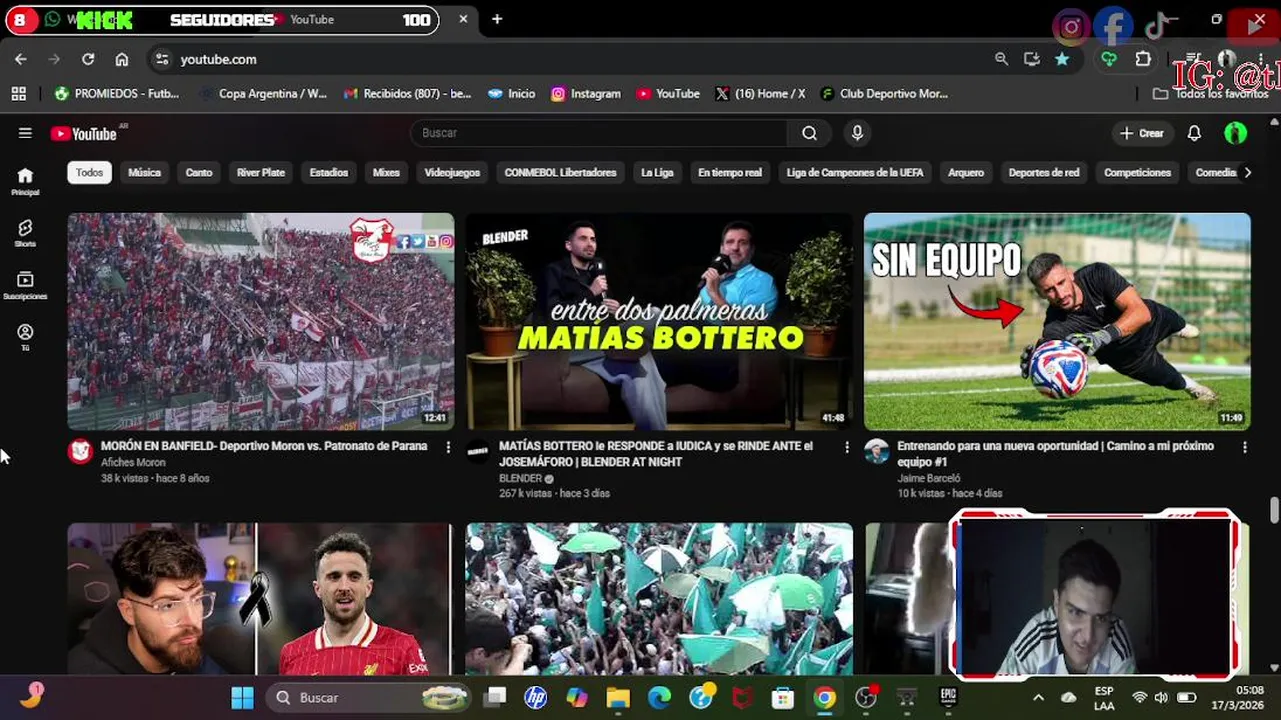
Task: Open the Chrome zoom magnifier icon
Action: pos(1001,59)
